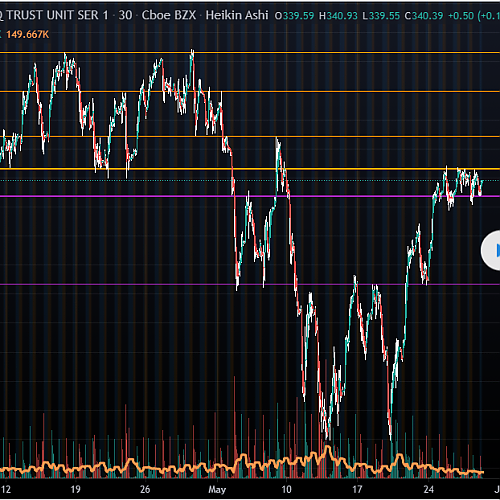The image size is (500, 500).
Task: Click the high price value 340.93
Action: (x=342, y=16)
